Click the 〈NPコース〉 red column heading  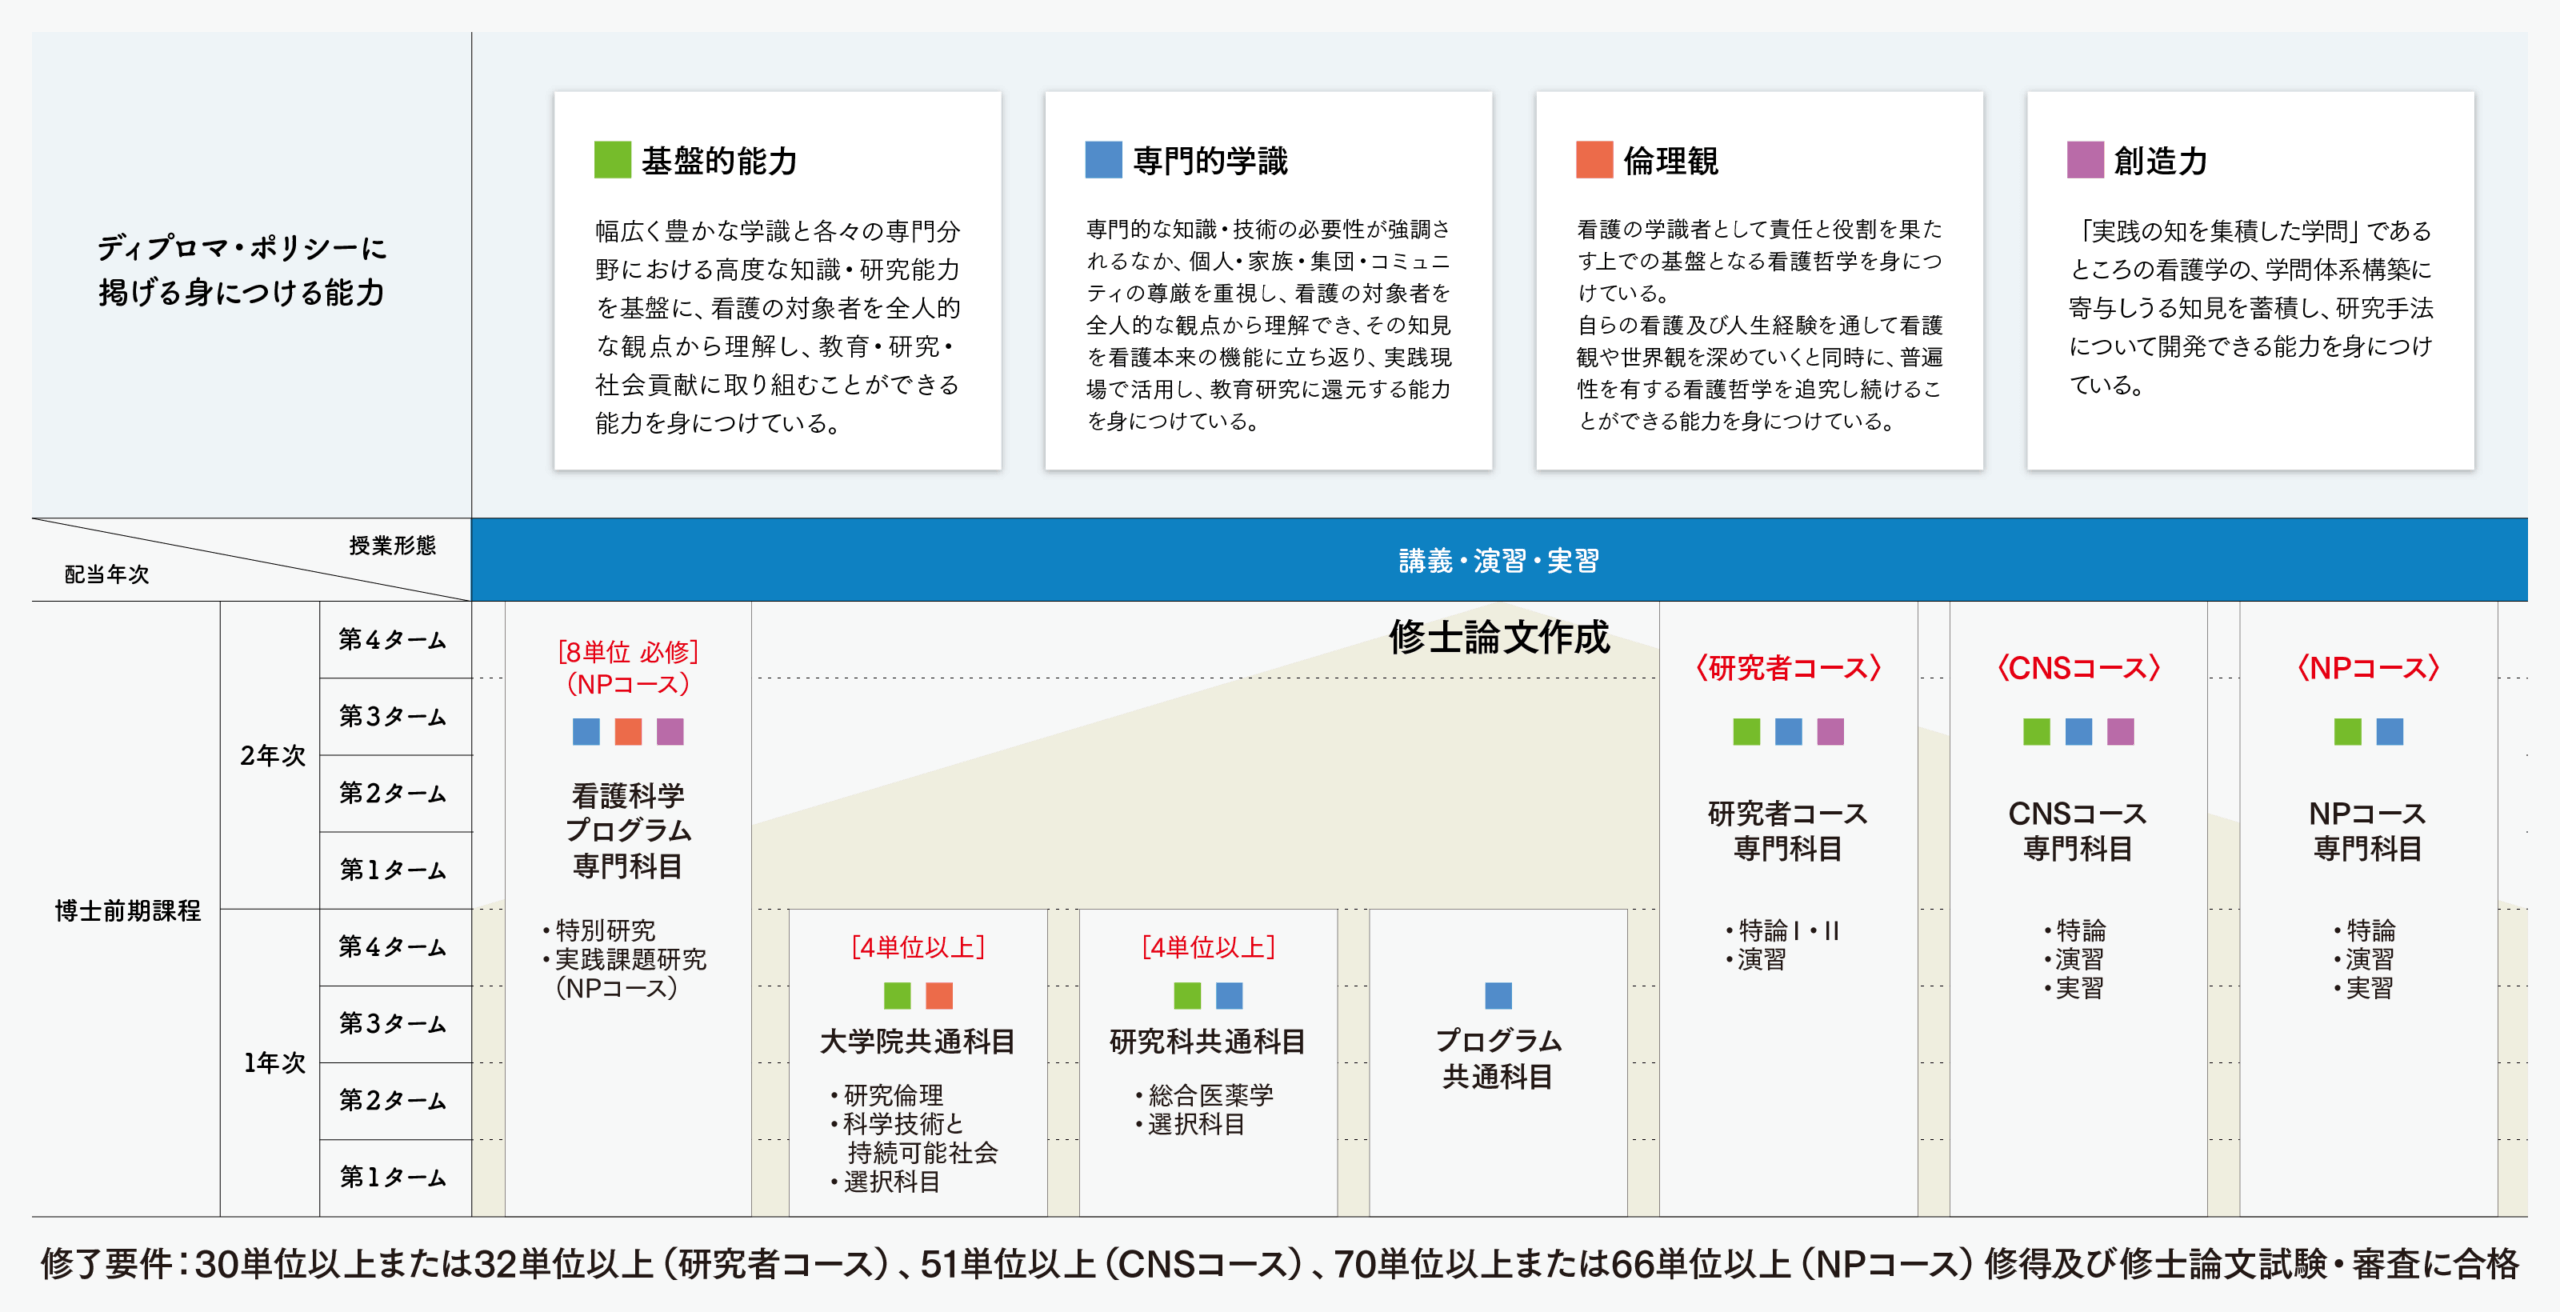pyautogui.click(x=2368, y=668)
